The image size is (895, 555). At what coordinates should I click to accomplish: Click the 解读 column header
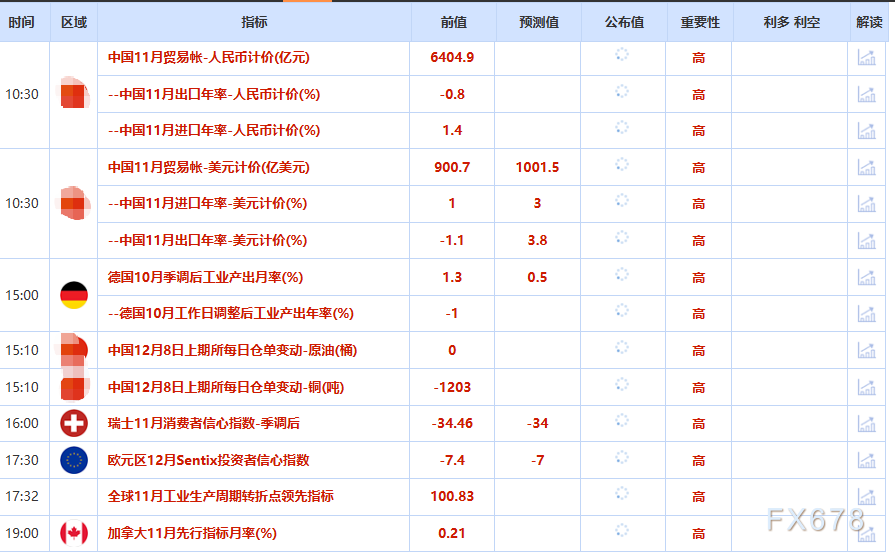pyautogui.click(x=869, y=22)
